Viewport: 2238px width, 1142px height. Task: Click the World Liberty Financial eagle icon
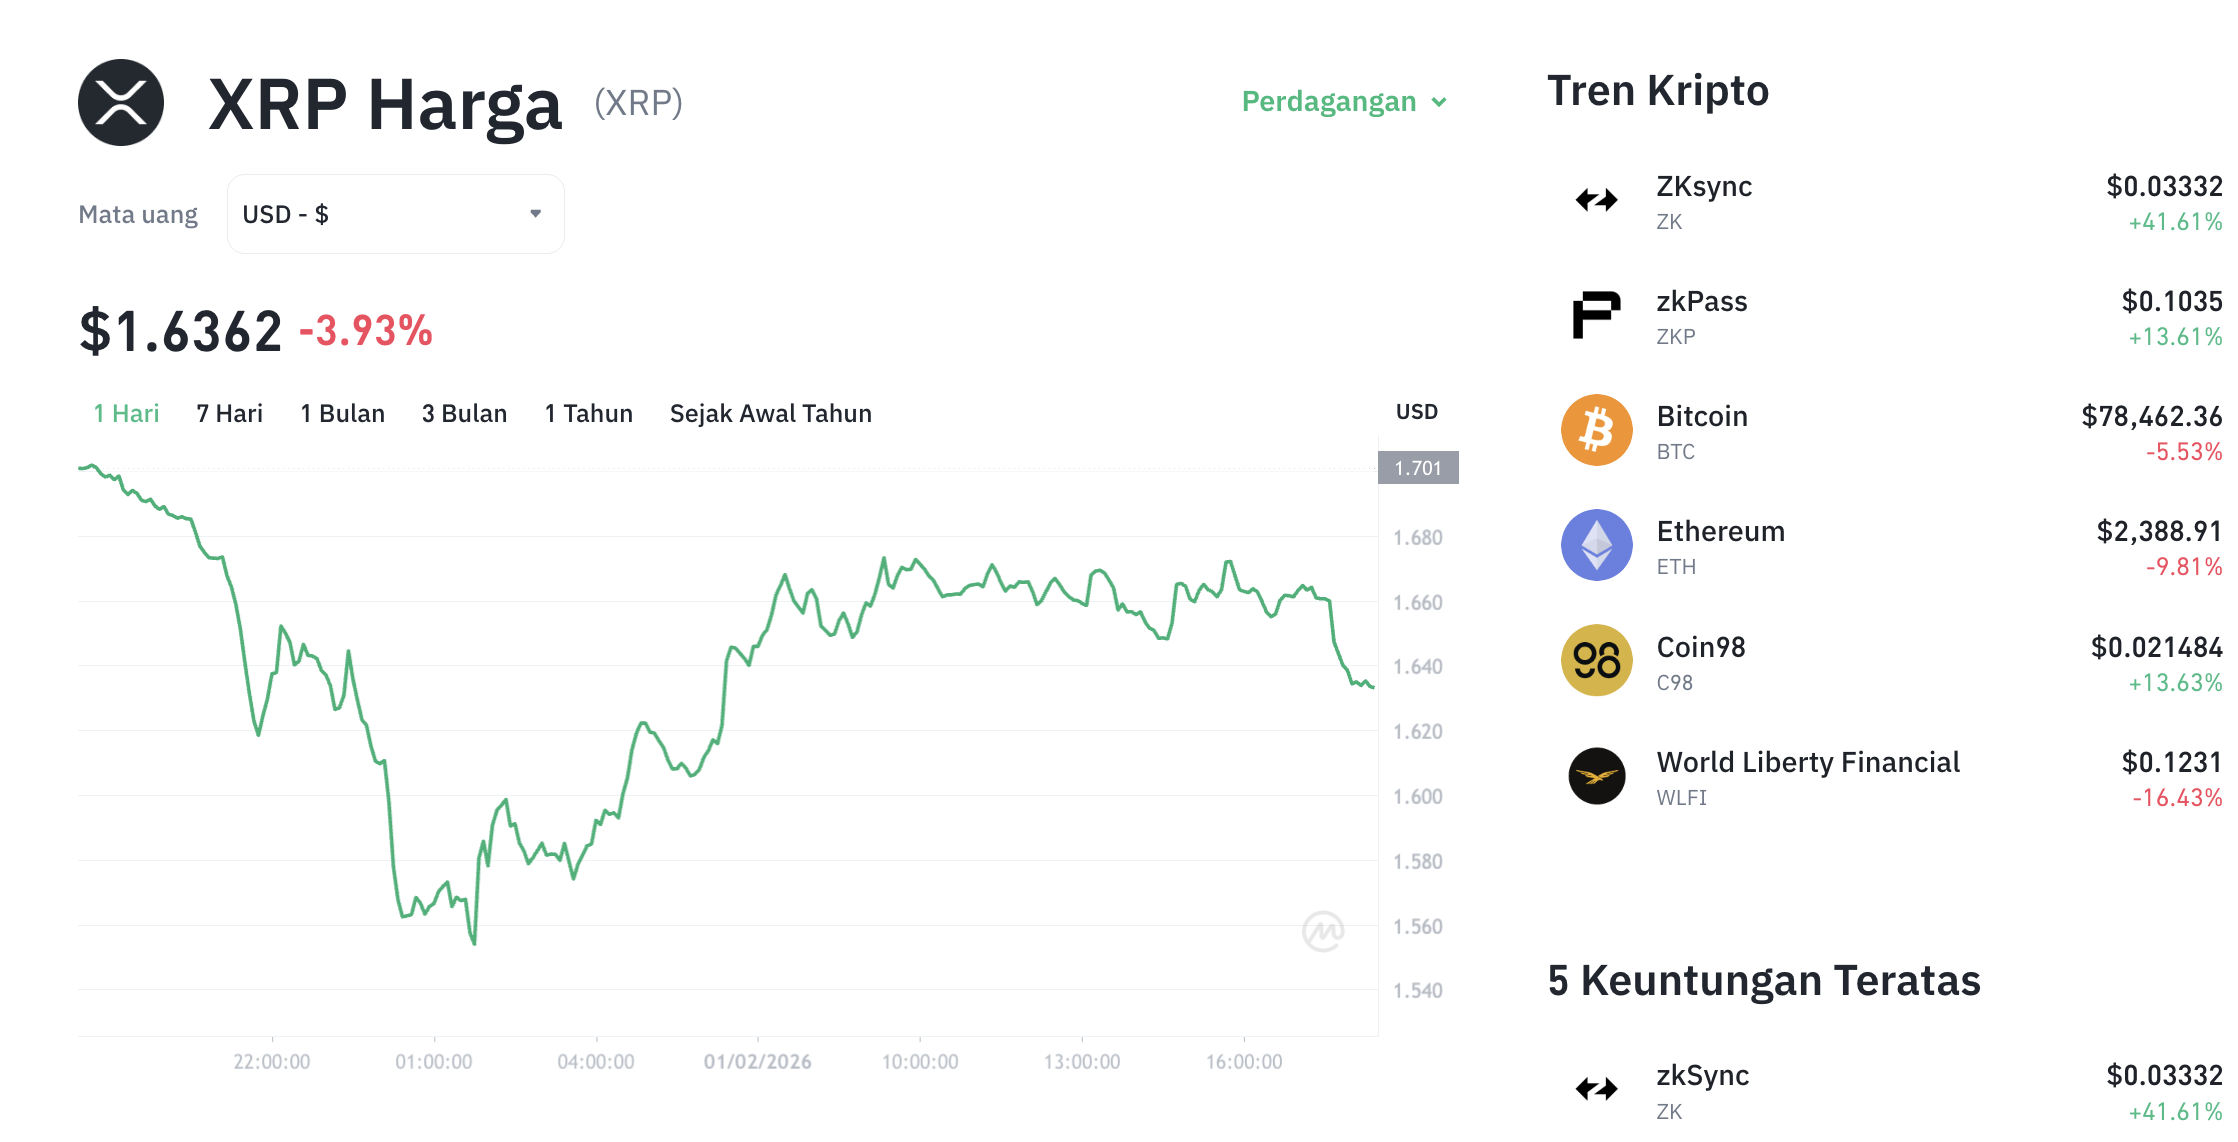pyautogui.click(x=1597, y=775)
